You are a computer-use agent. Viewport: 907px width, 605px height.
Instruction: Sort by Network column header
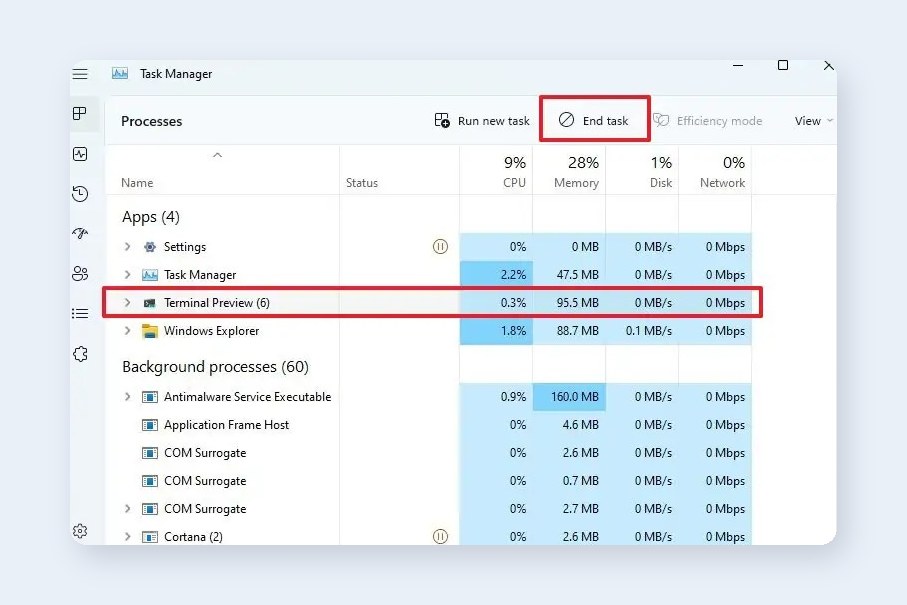tap(715, 172)
